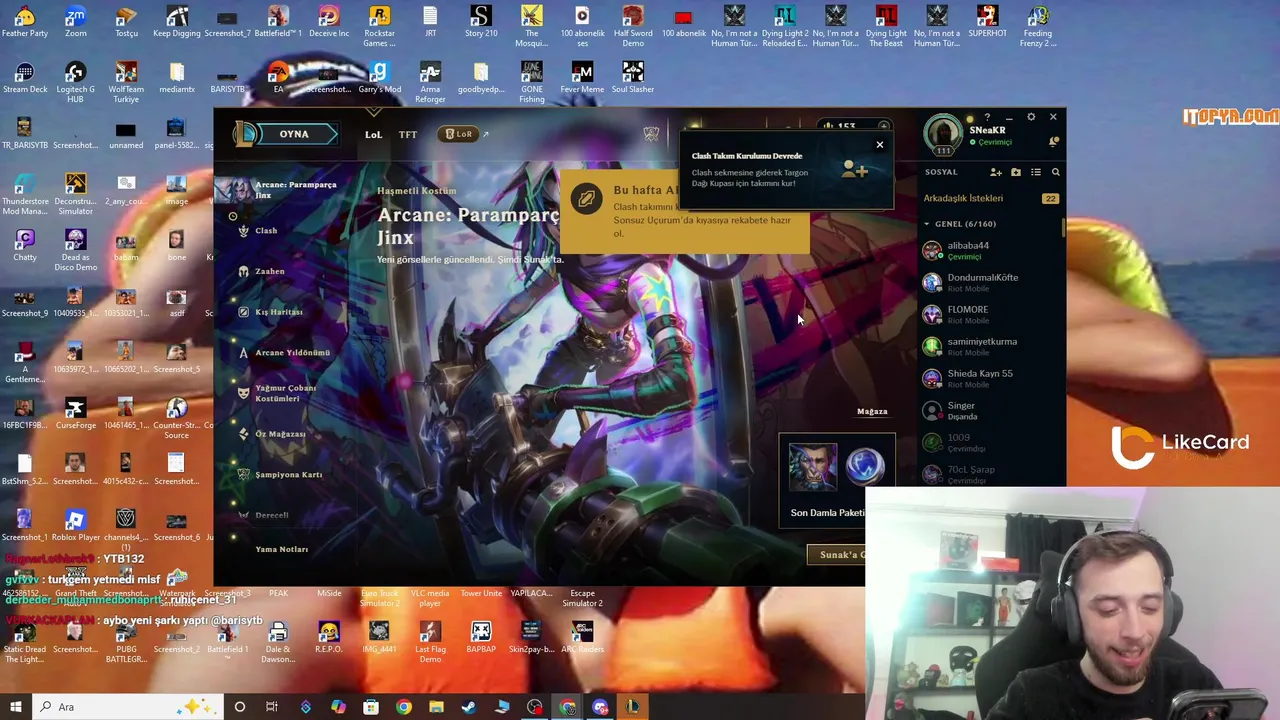Open Task View on taskbar
1280x720 pixels.
click(x=272, y=707)
